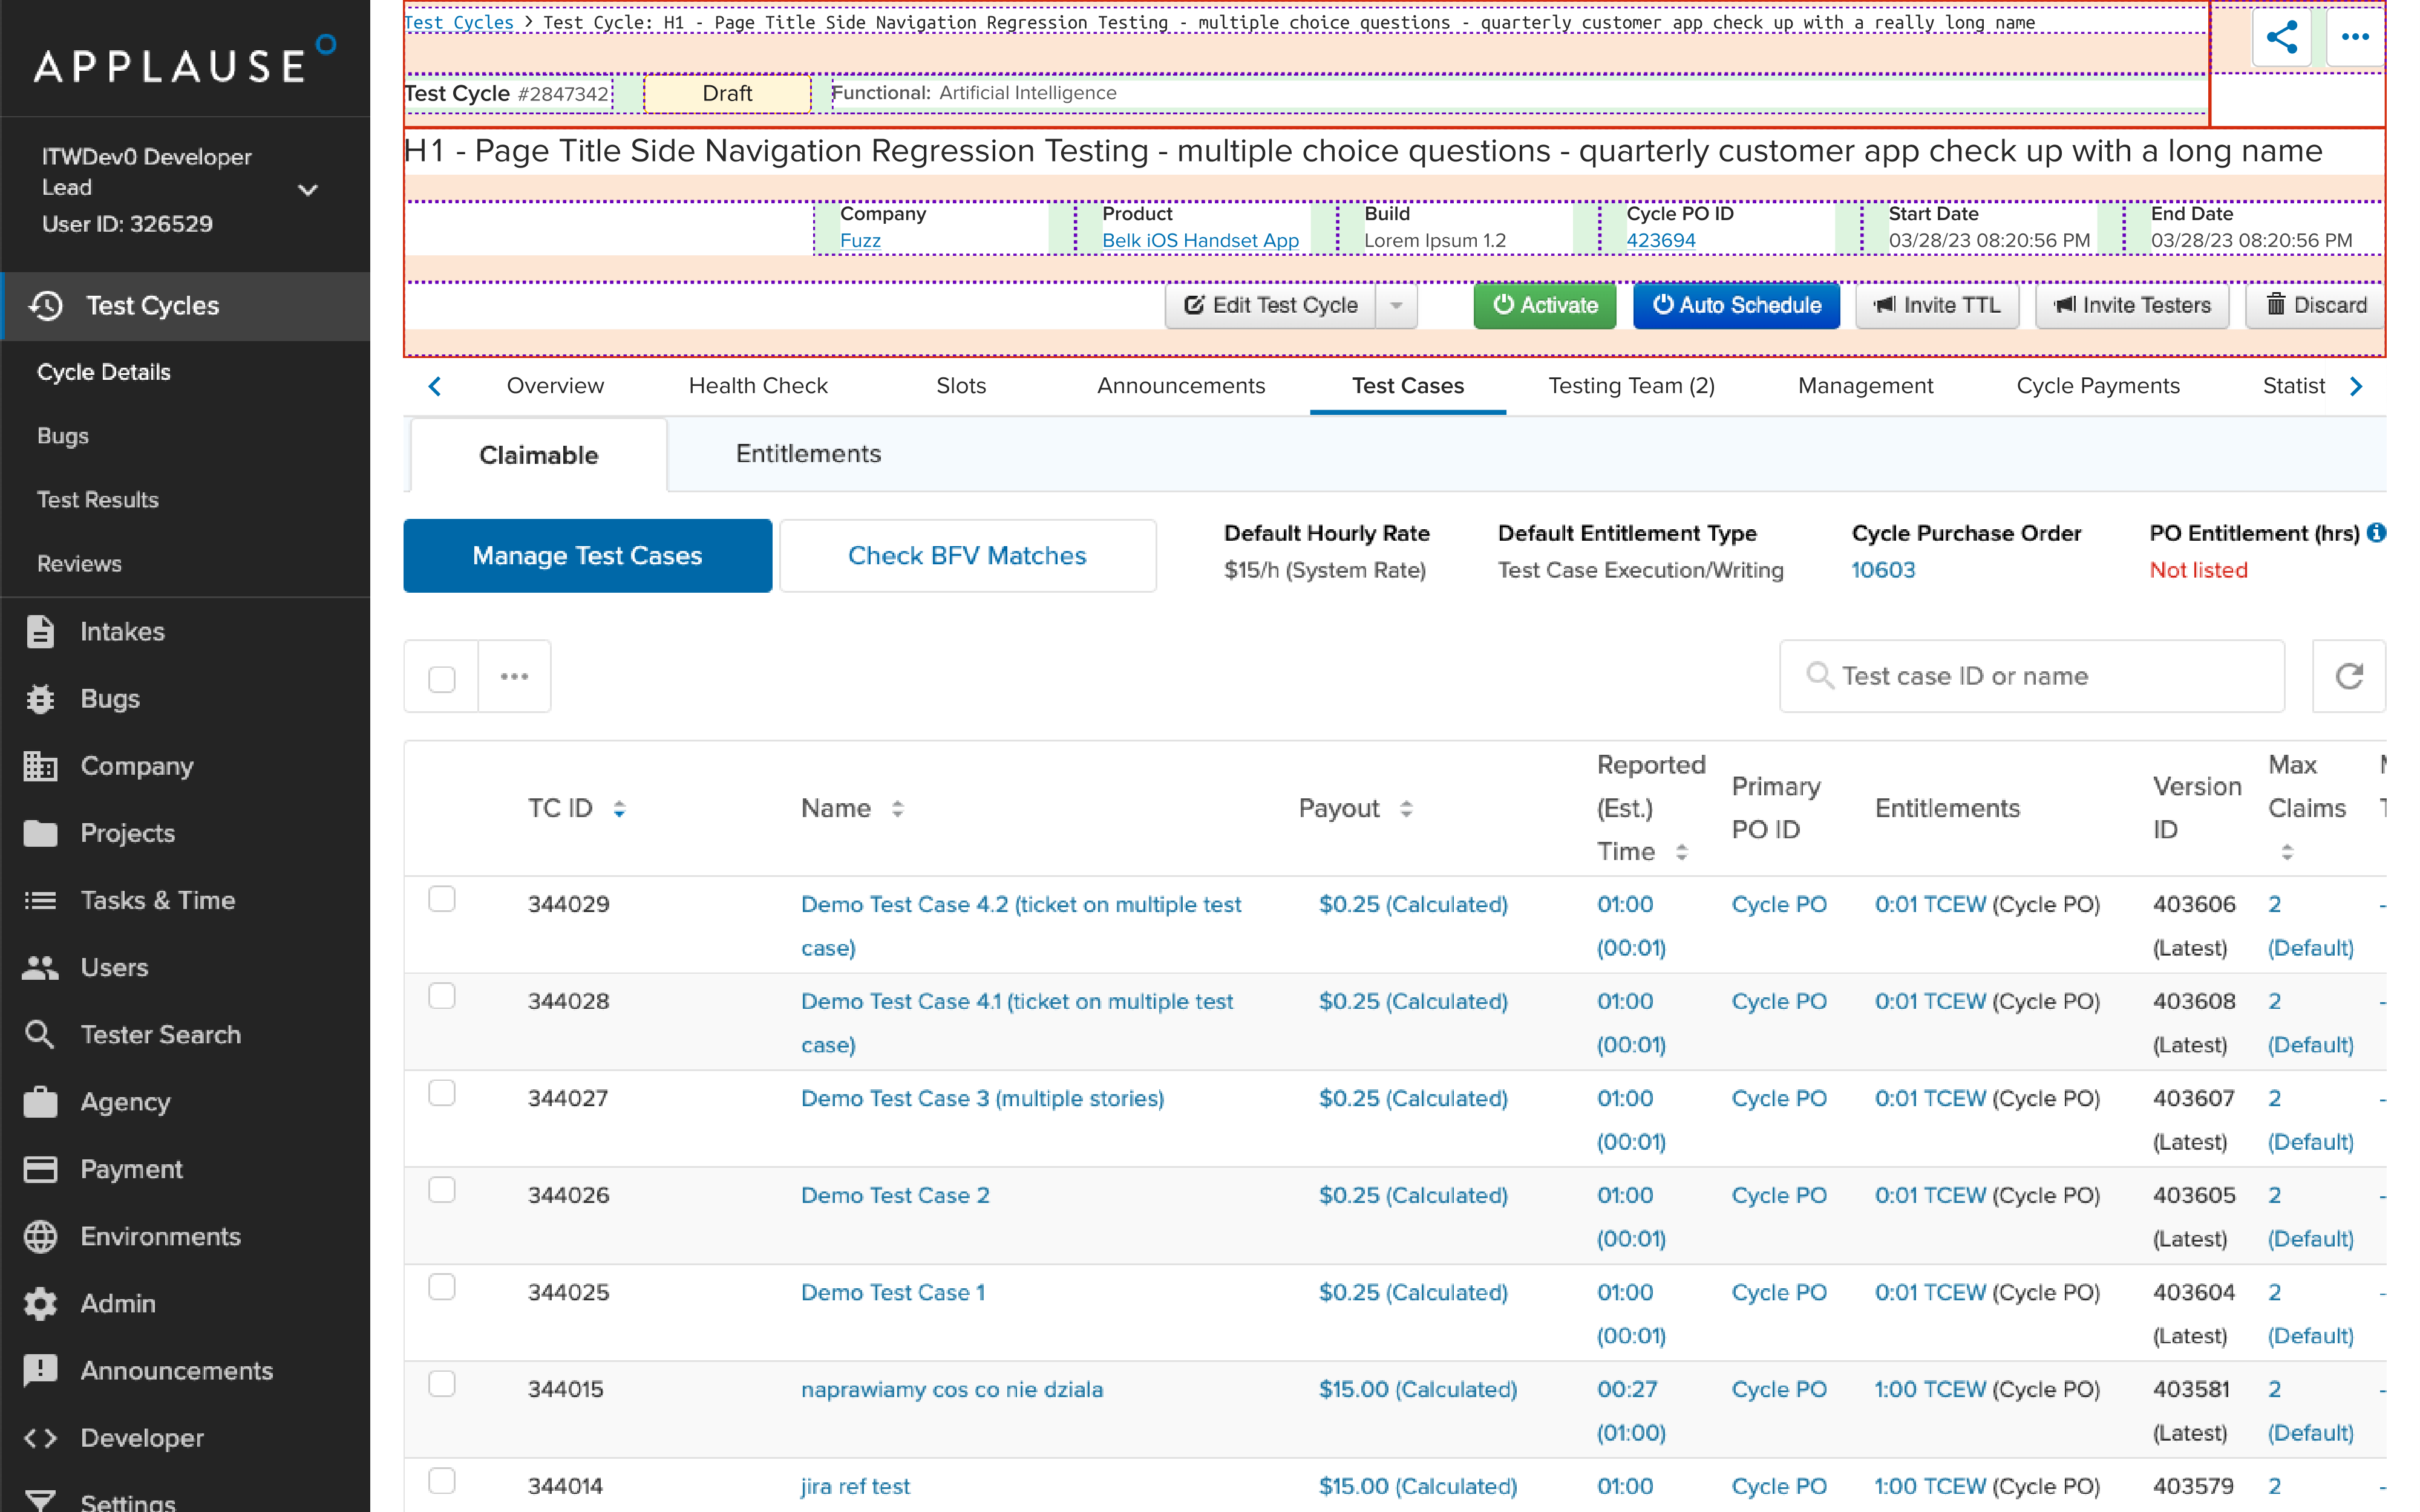Click the share icon button
Image resolution: width=2420 pixels, height=1512 pixels.
pyautogui.click(x=2281, y=37)
